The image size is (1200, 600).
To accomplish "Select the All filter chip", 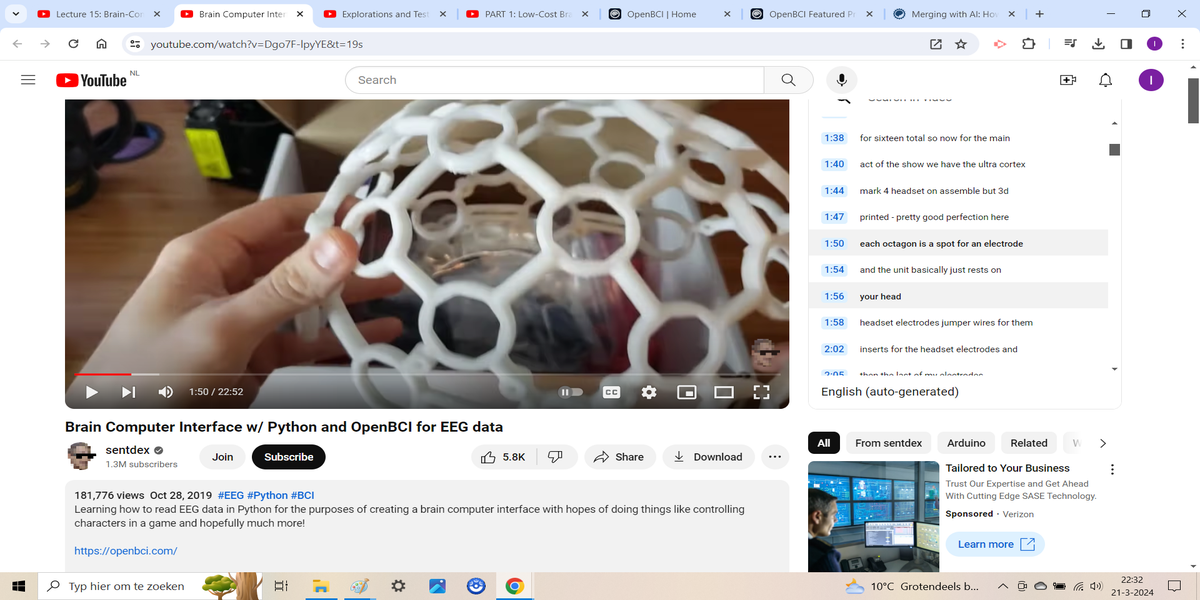I will [x=824, y=443].
